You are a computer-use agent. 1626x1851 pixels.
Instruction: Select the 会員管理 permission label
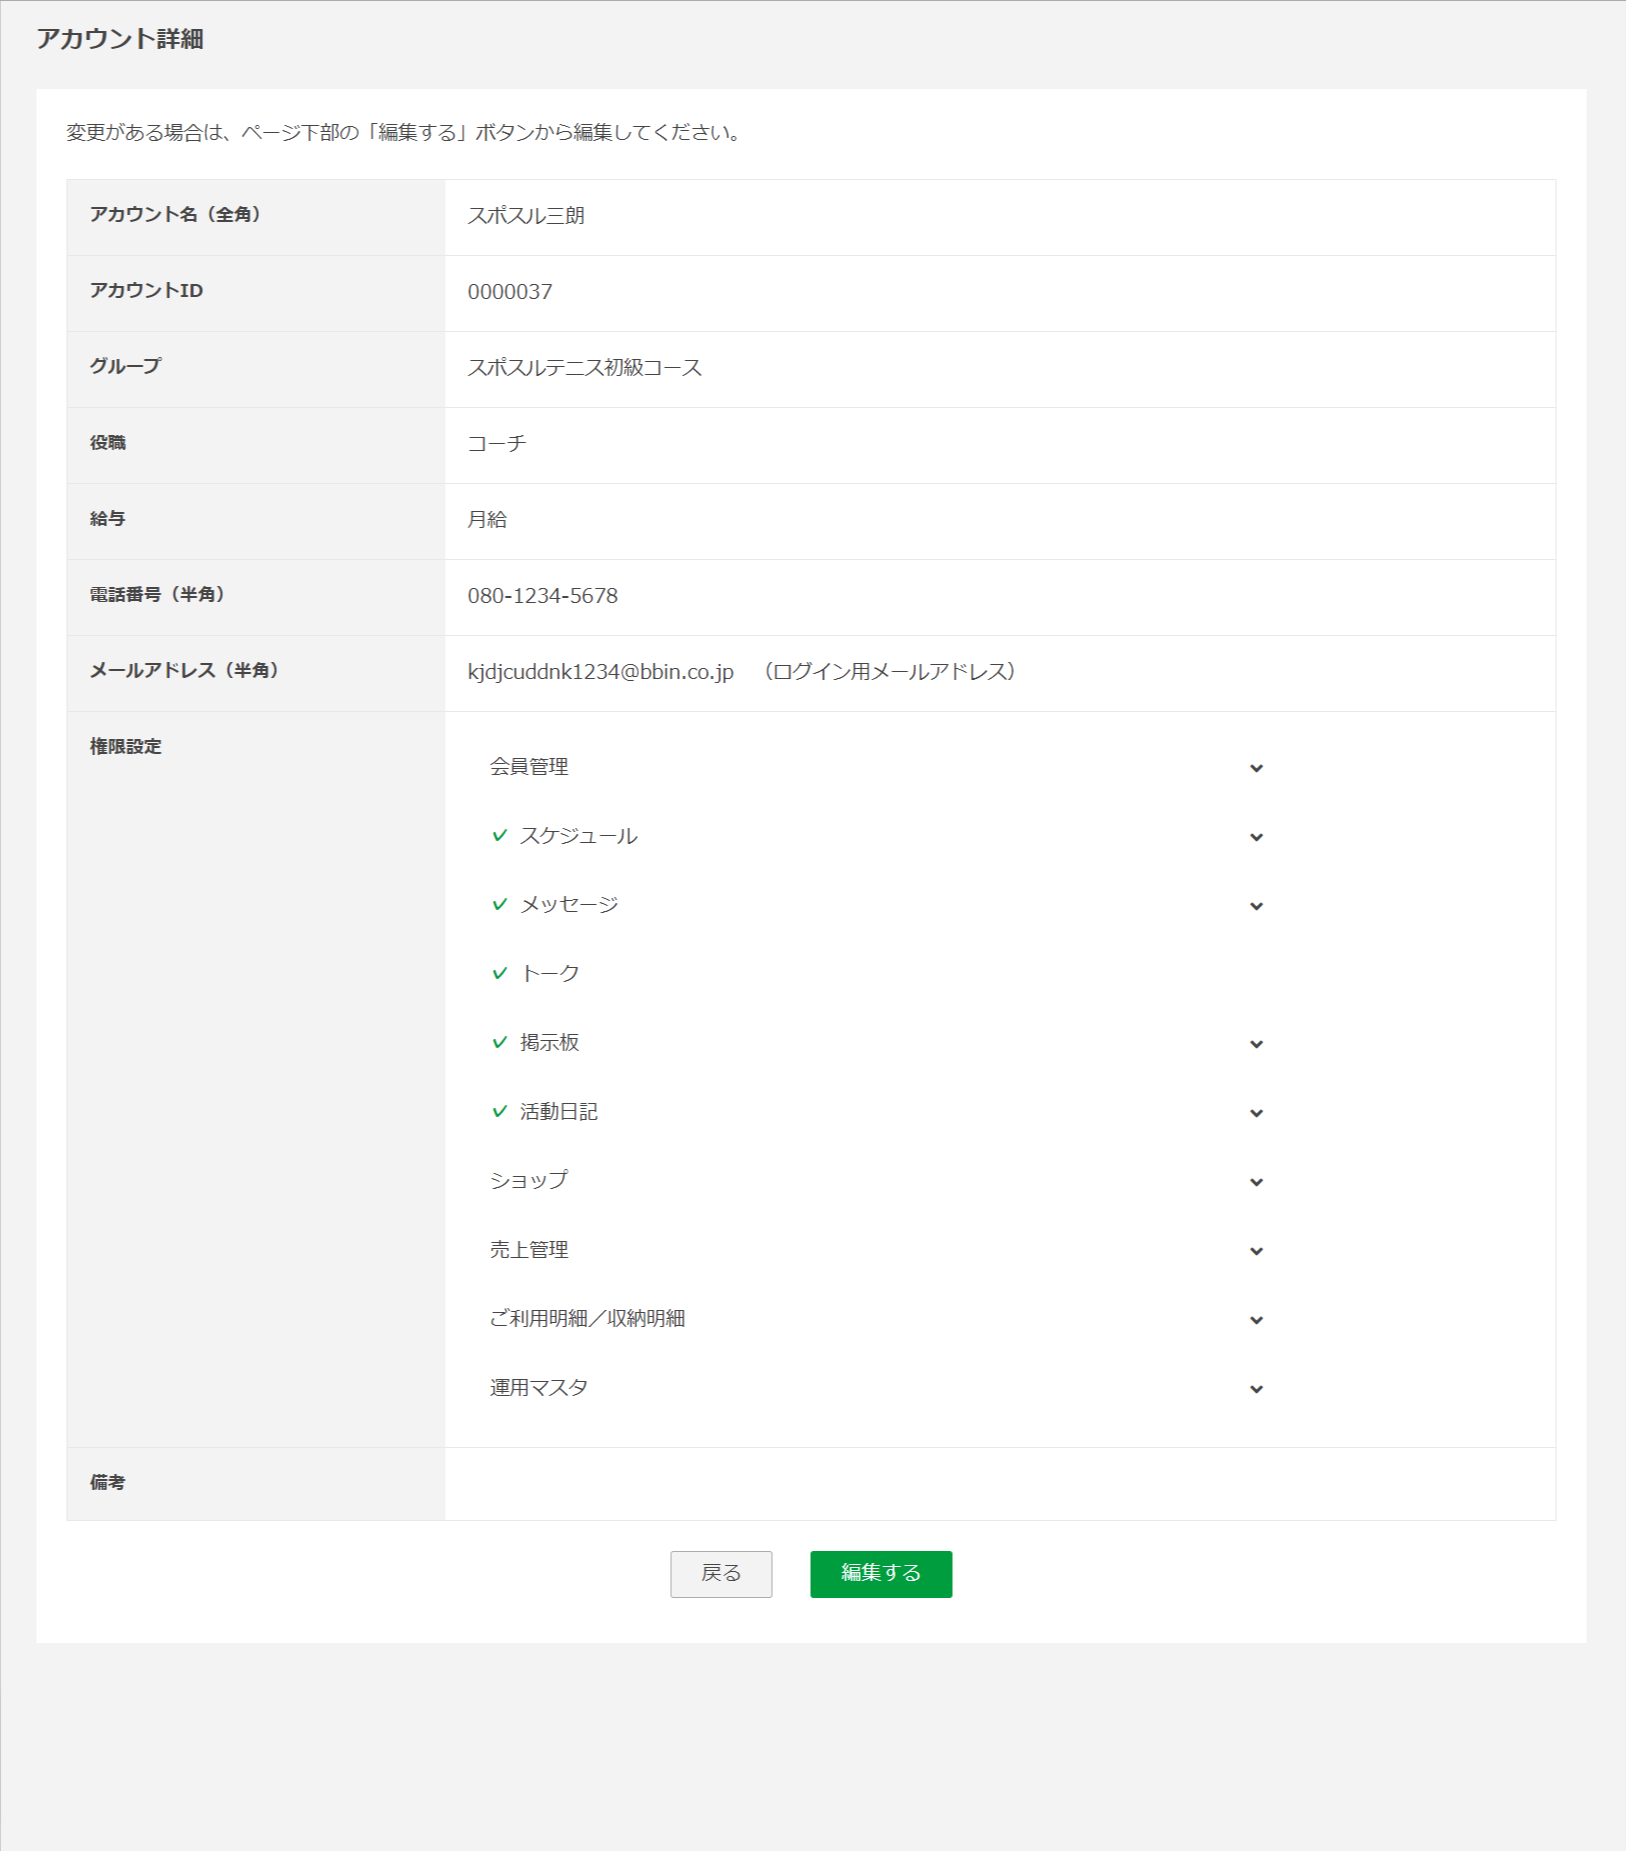click(x=529, y=767)
